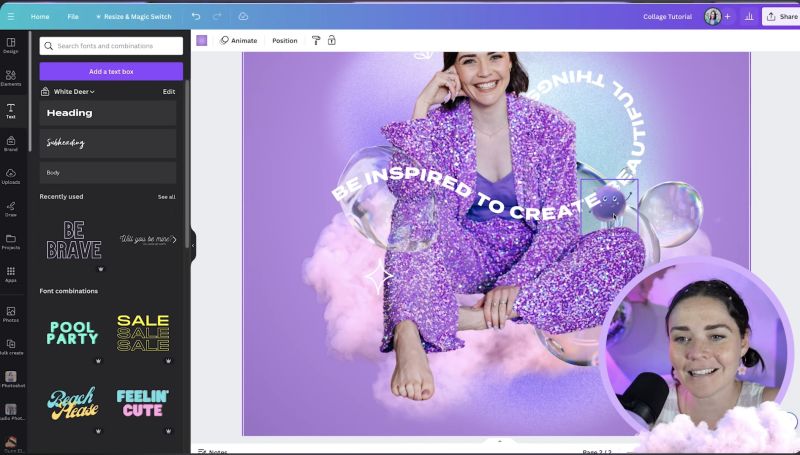Expand the White Deer brand kit dropdown
Image resolution: width=800 pixels, height=455 pixels.
(74, 92)
